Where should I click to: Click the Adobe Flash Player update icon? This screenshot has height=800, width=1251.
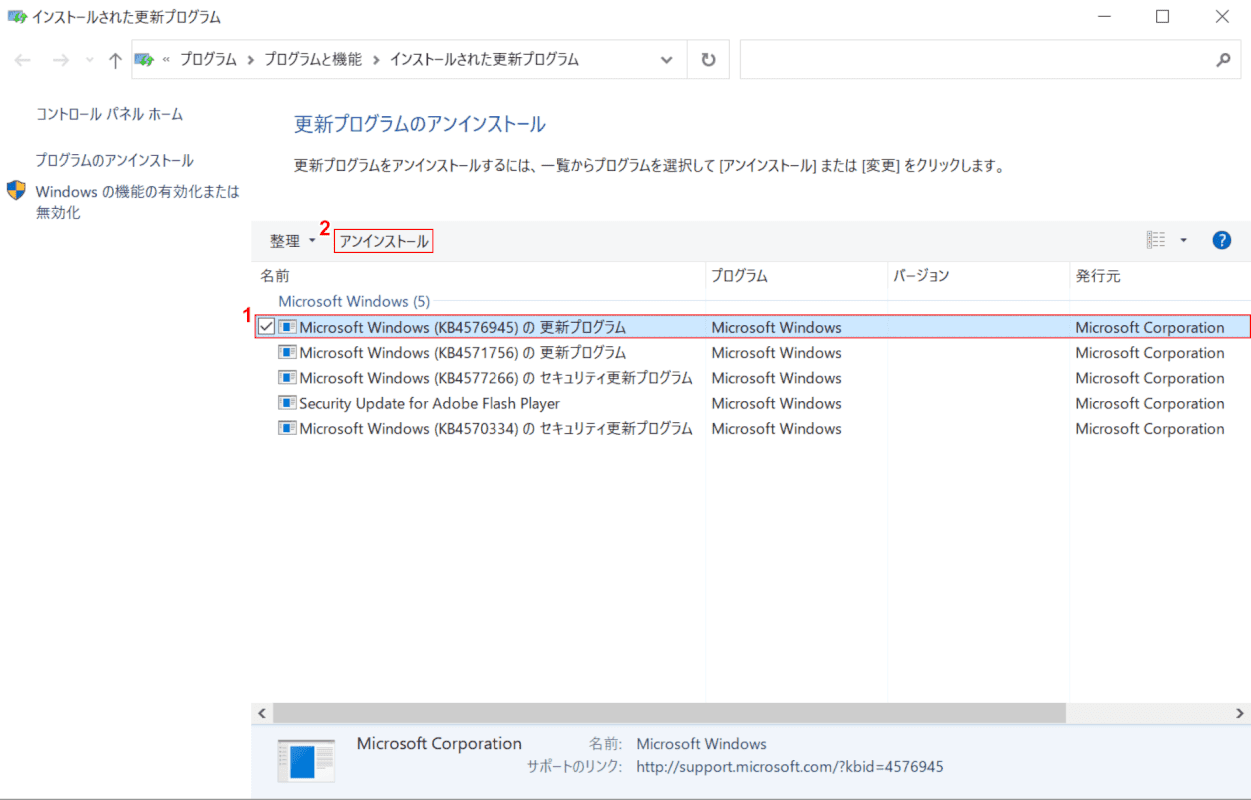pos(288,403)
